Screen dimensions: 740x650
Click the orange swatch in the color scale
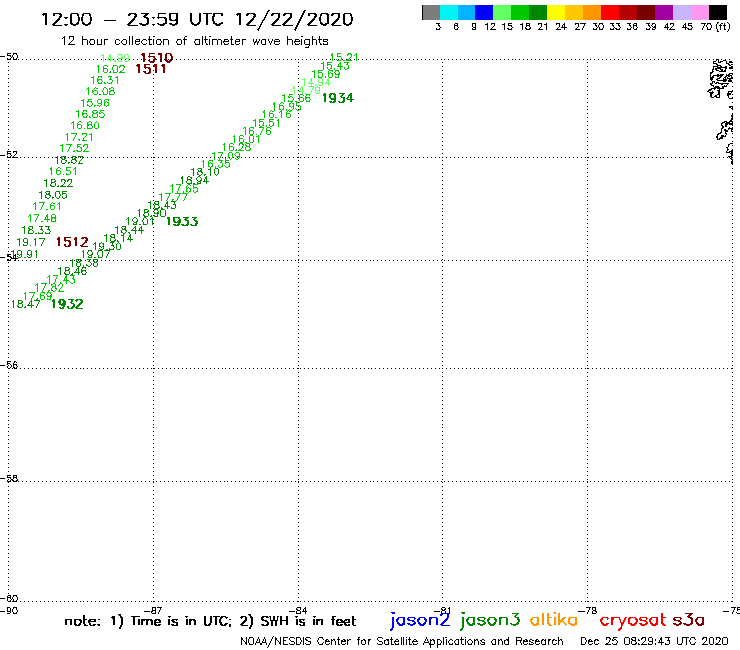592,12
